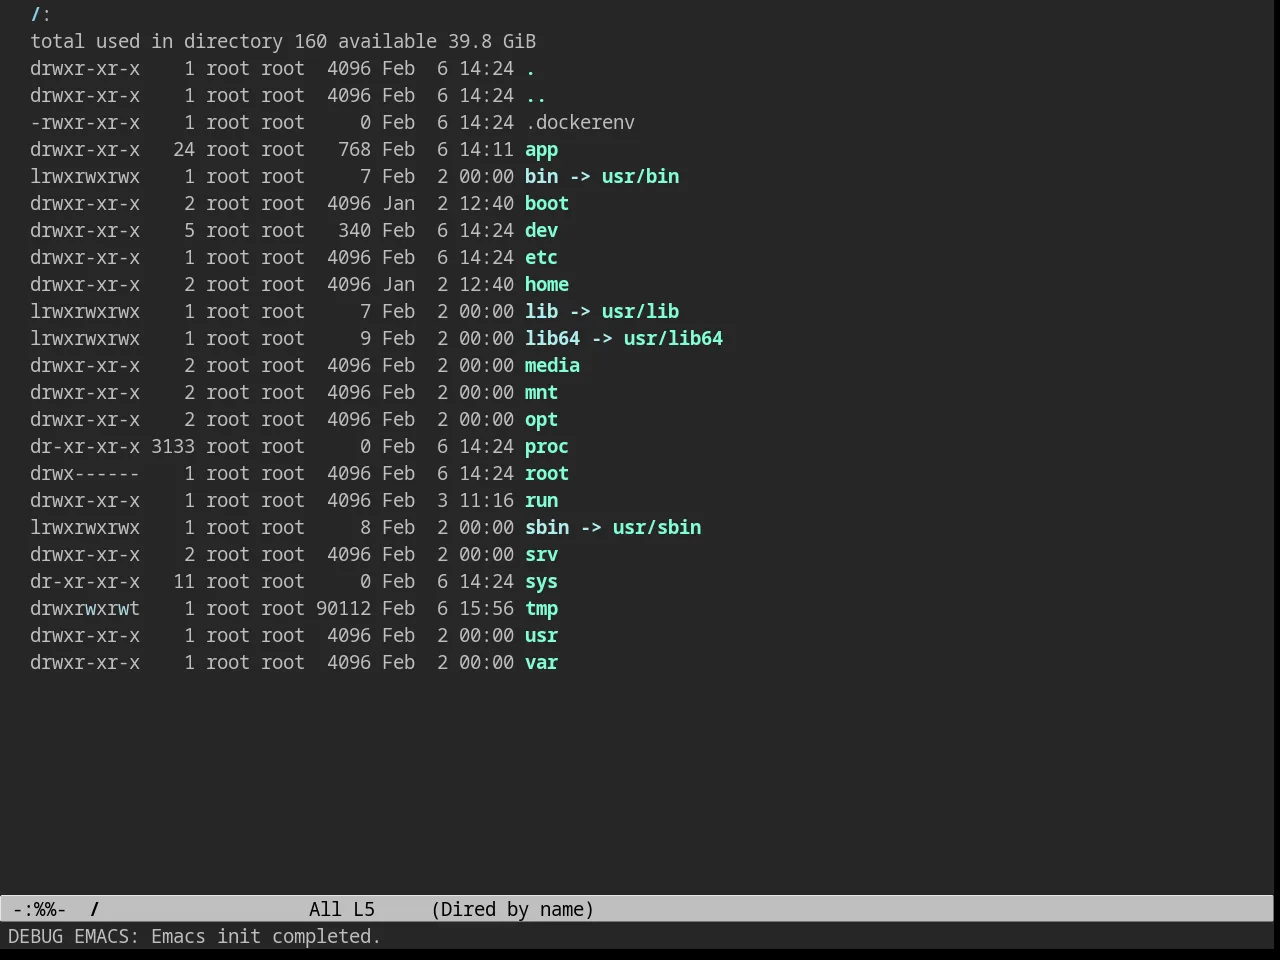The height and width of the screenshot is (960, 1280).
Task: Select the opt directory name
Action: tap(541, 420)
